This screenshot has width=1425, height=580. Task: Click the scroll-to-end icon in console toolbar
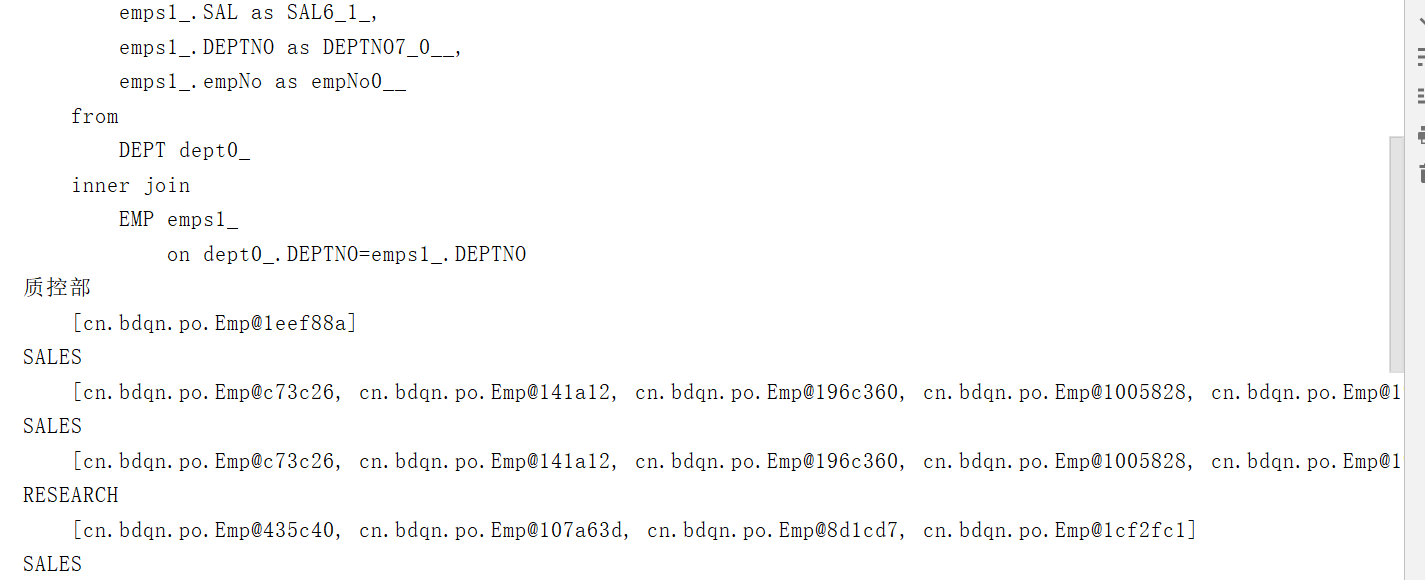point(1420,97)
